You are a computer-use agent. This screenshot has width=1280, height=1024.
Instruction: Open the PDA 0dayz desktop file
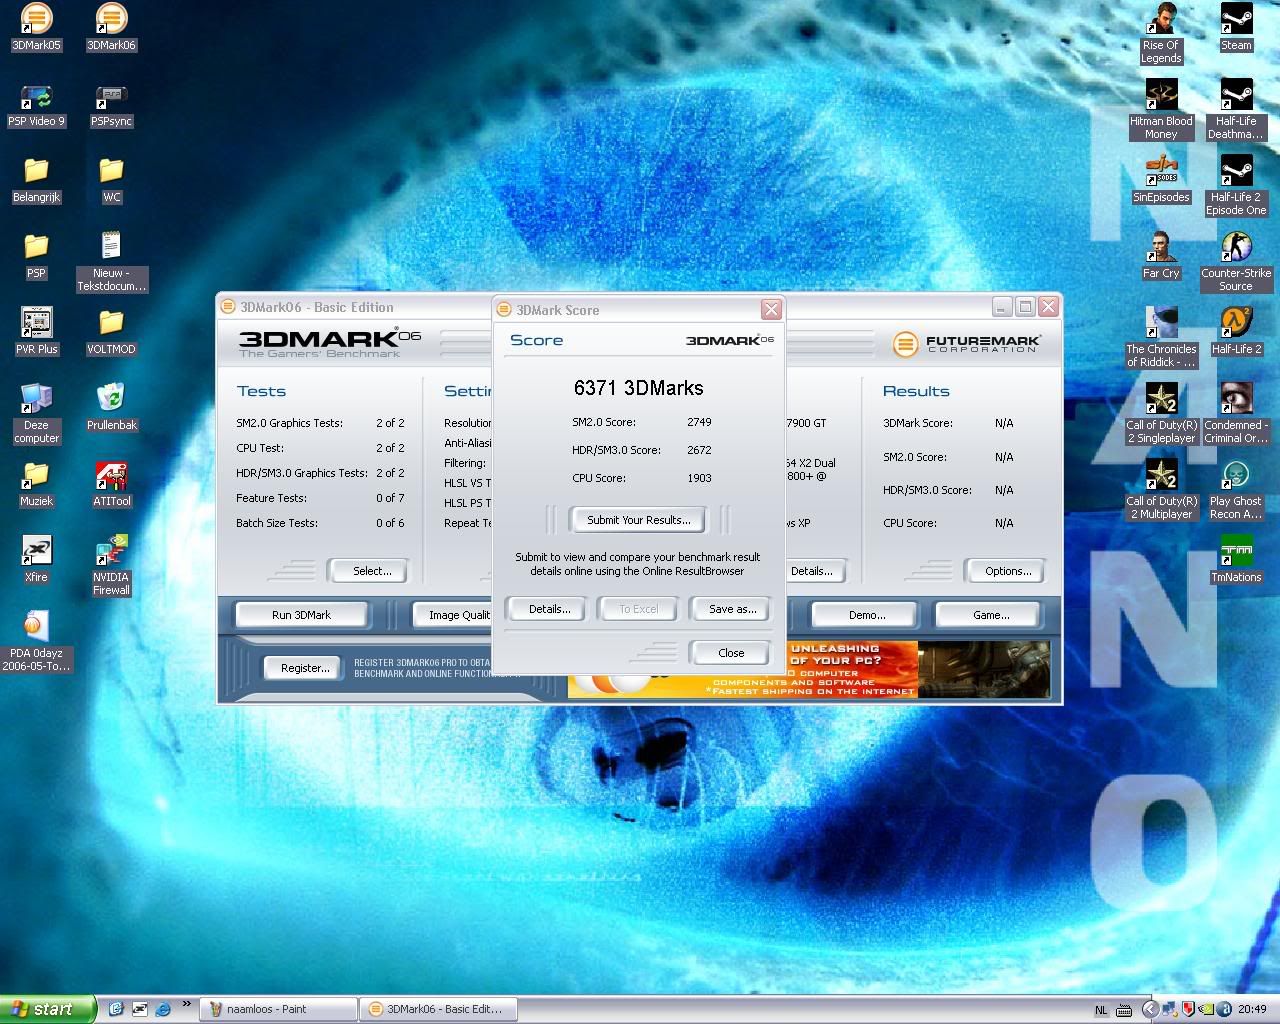pyautogui.click(x=36, y=641)
